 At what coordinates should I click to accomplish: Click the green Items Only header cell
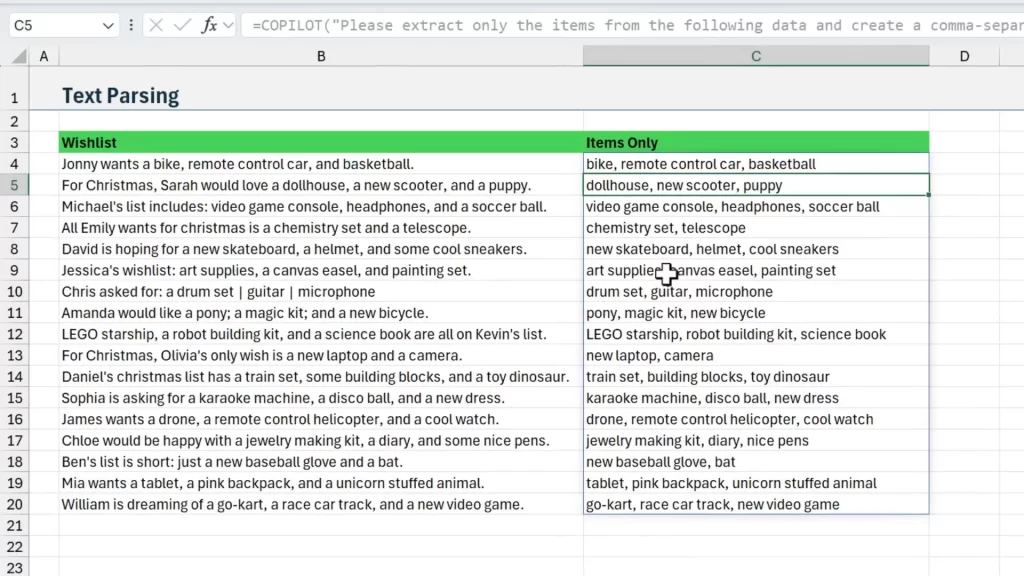756,142
